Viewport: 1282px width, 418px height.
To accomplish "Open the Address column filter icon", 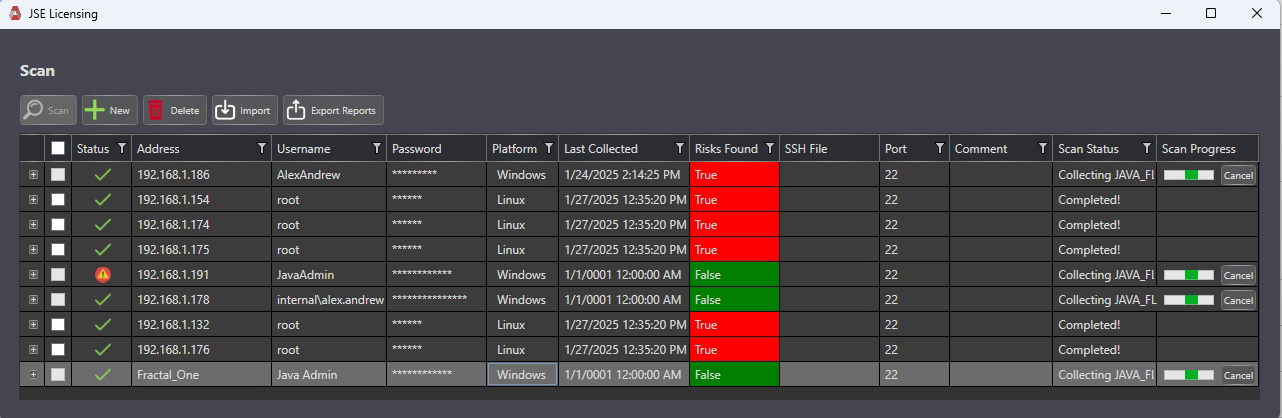I will pyautogui.click(x=262, y=148).
